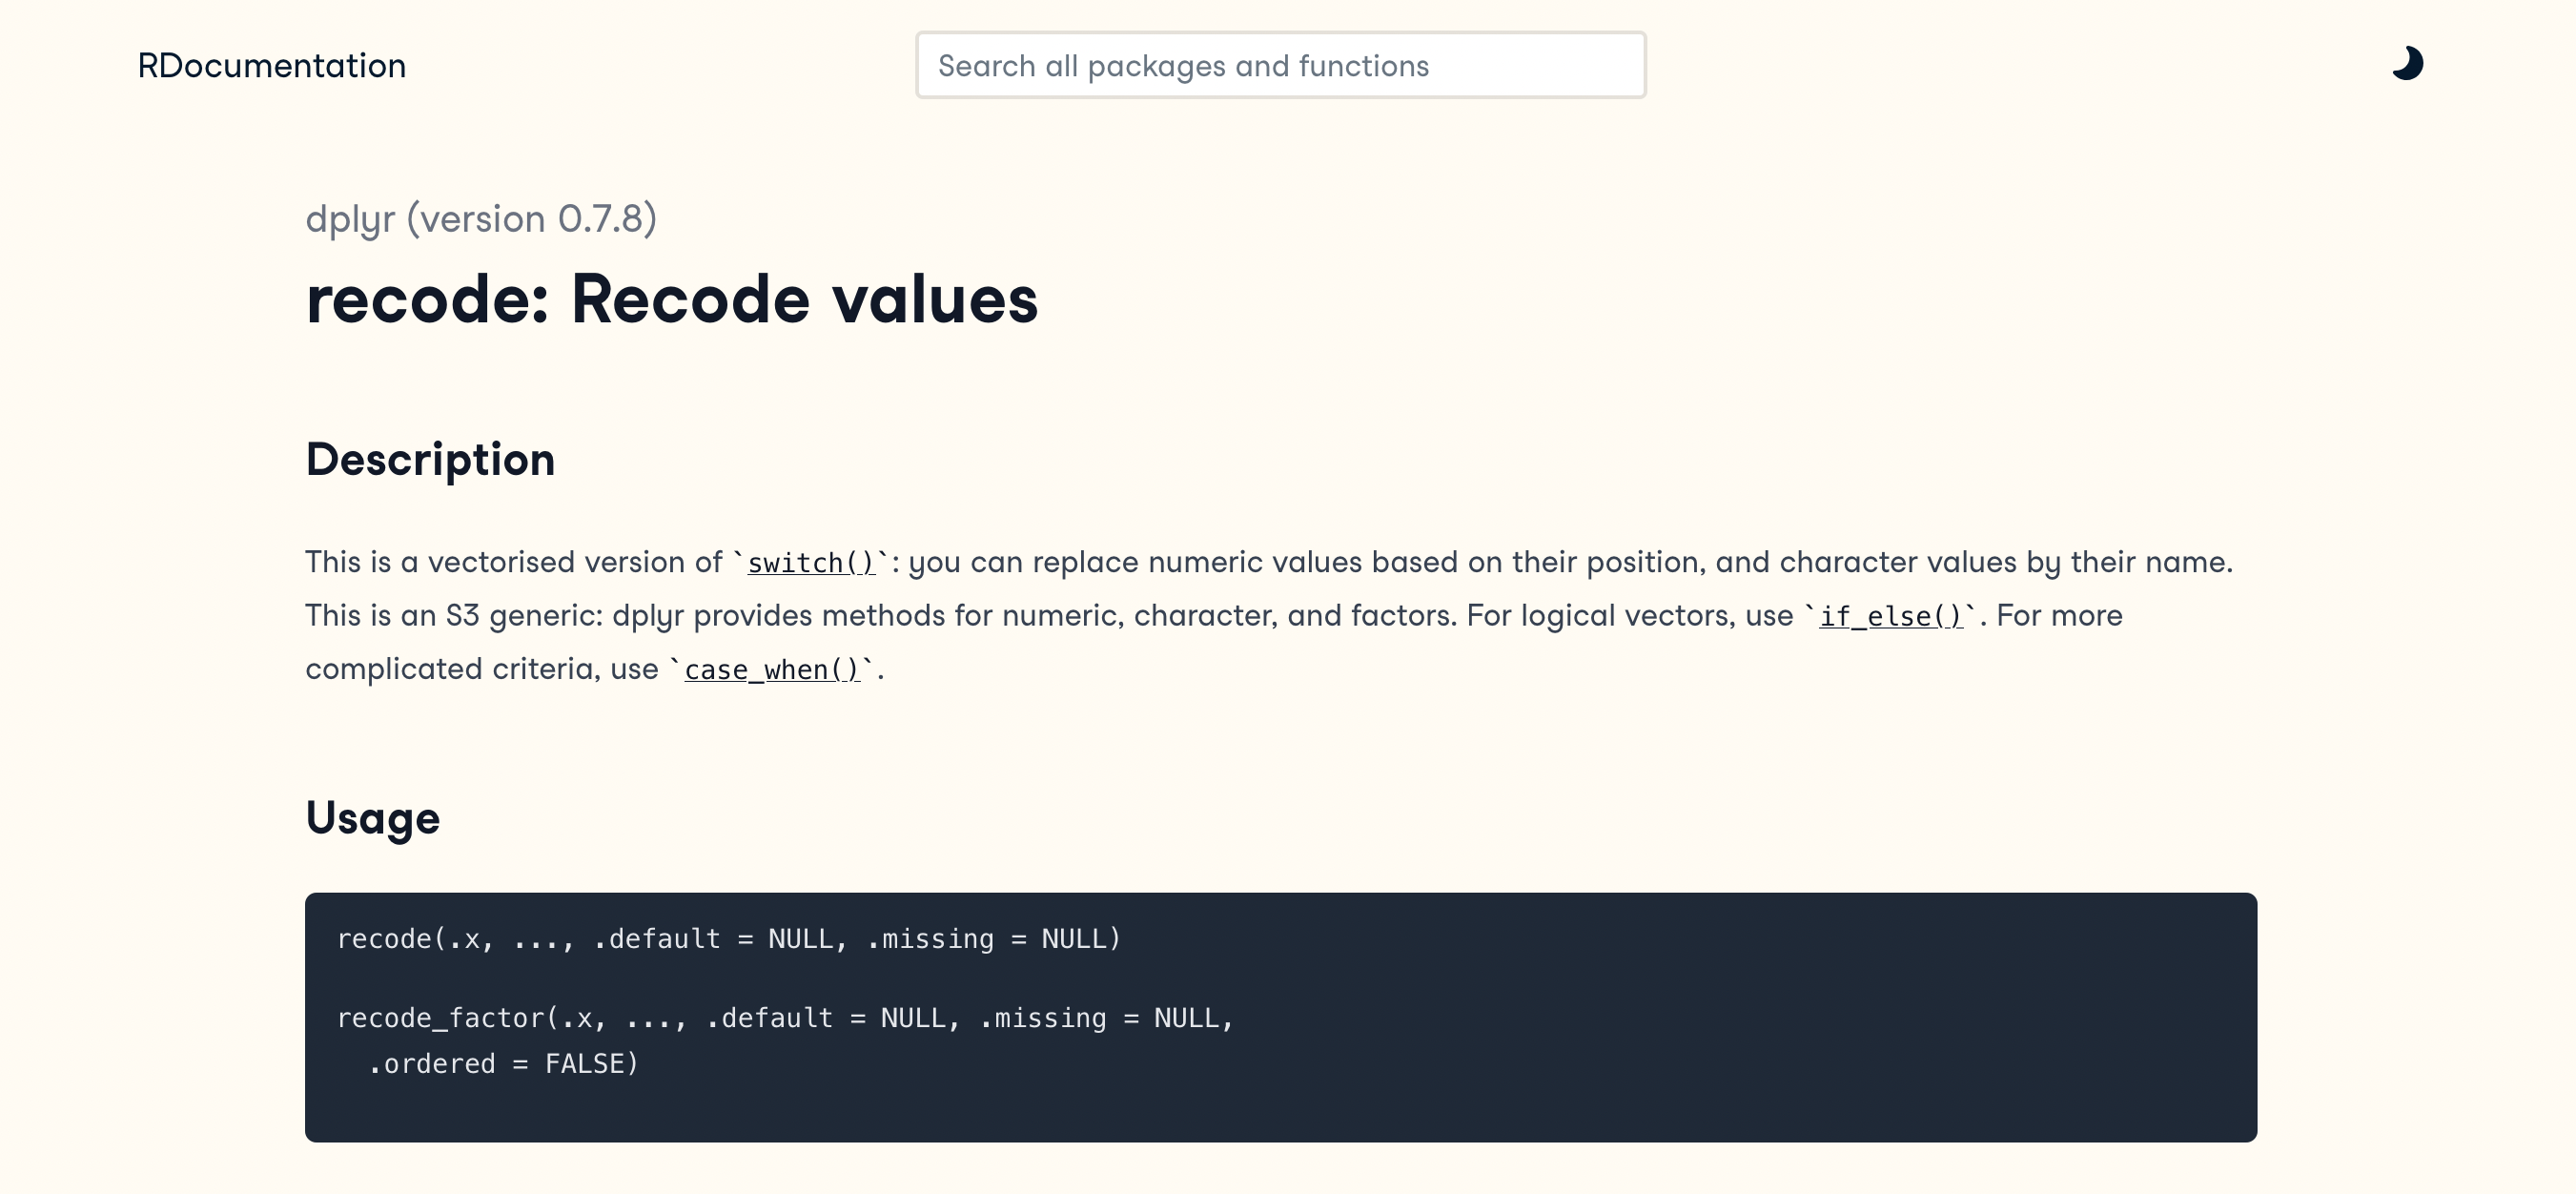Toggle dark mode with the moon icon
This screenshot has width=2576, height=1194.
2407,64
